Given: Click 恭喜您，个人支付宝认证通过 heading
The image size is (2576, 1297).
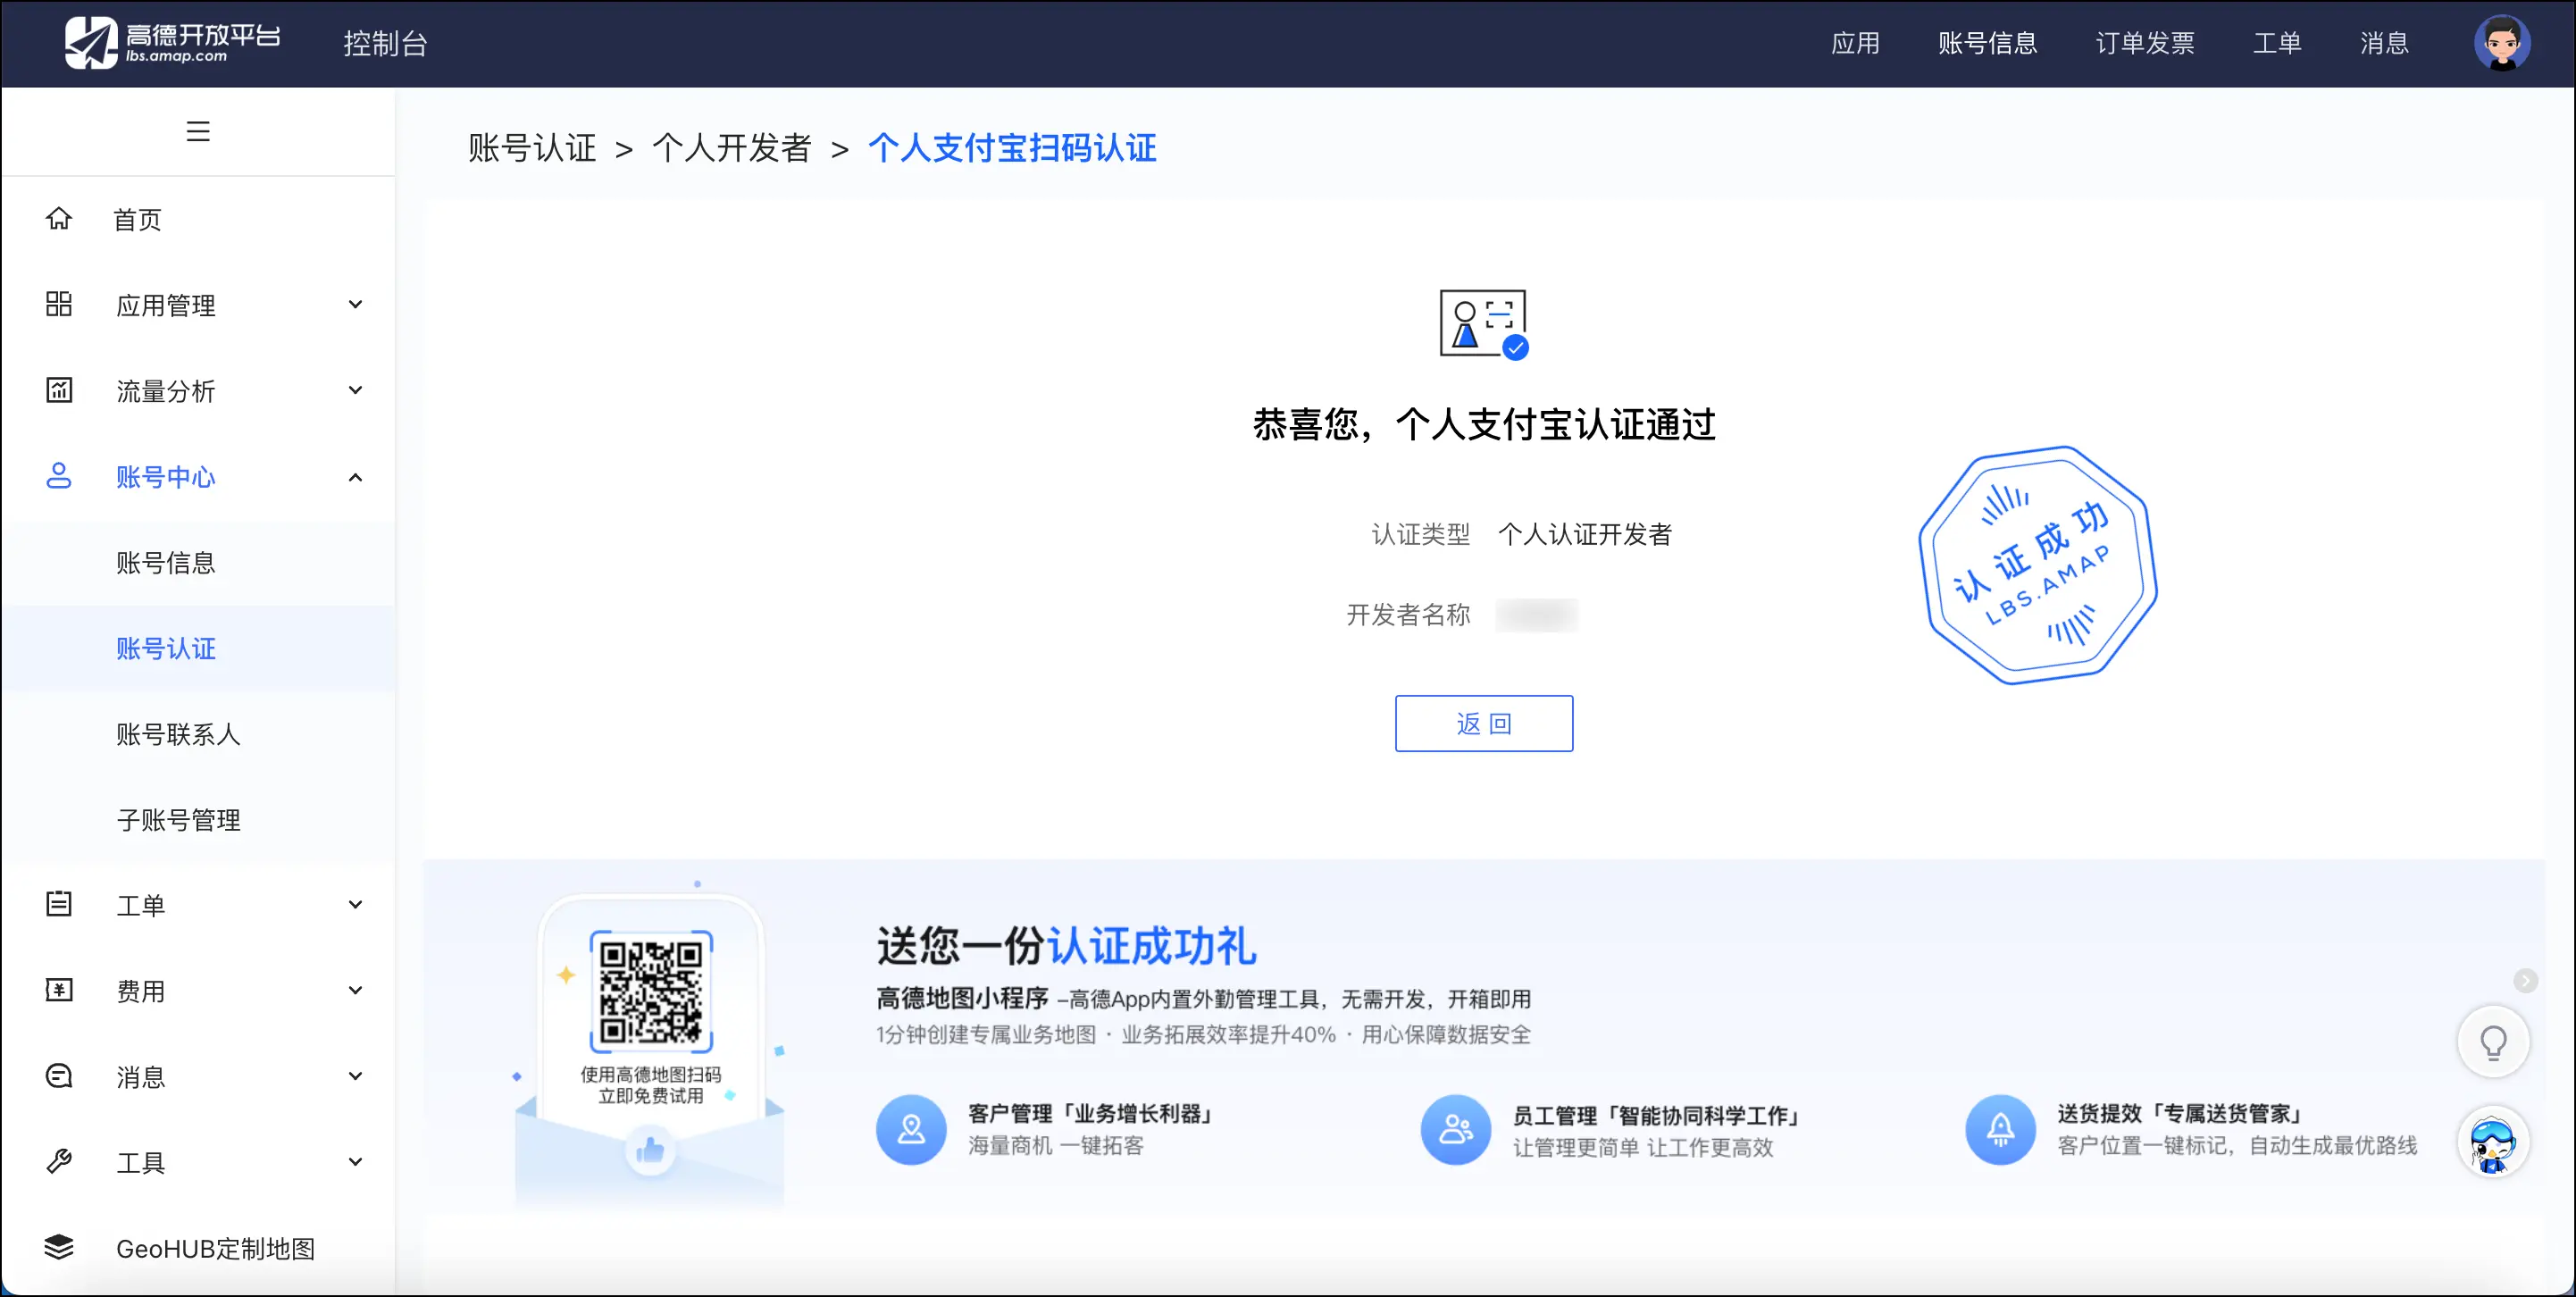Looking at the screenshot, I should pyautogui.click(x=1484, y=424).
